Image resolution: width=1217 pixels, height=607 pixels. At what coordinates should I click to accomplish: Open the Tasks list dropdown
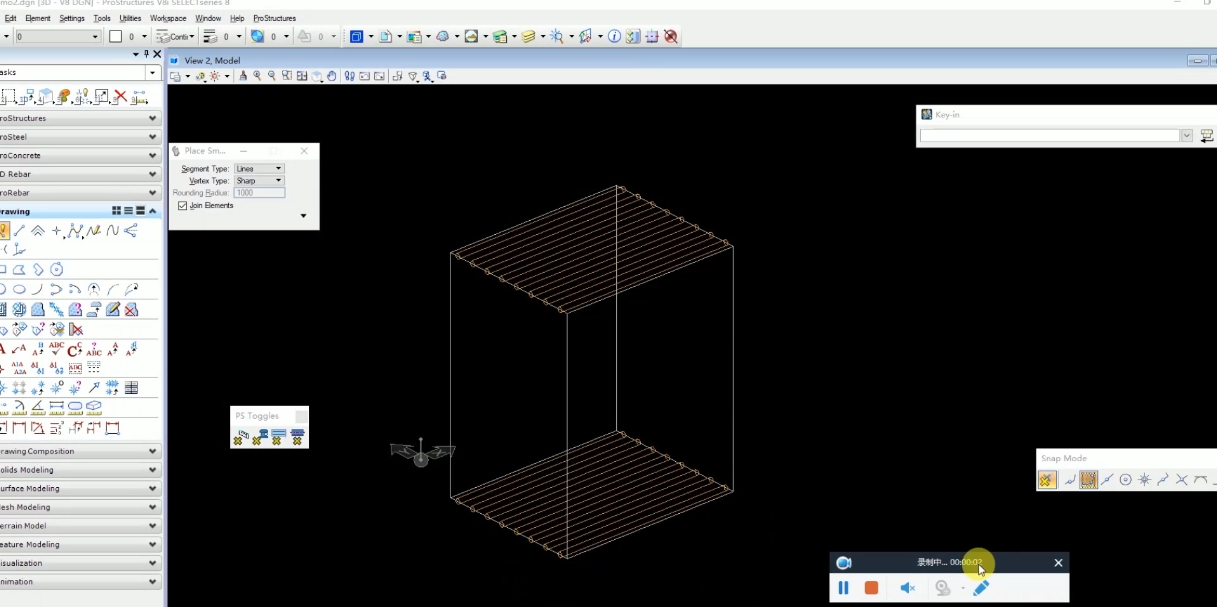[152, 73]
